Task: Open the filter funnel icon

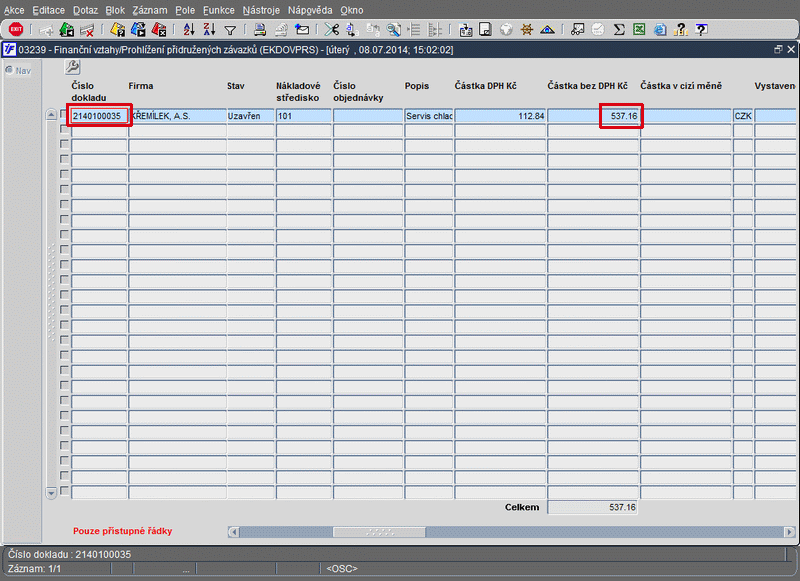Action: 230,31
